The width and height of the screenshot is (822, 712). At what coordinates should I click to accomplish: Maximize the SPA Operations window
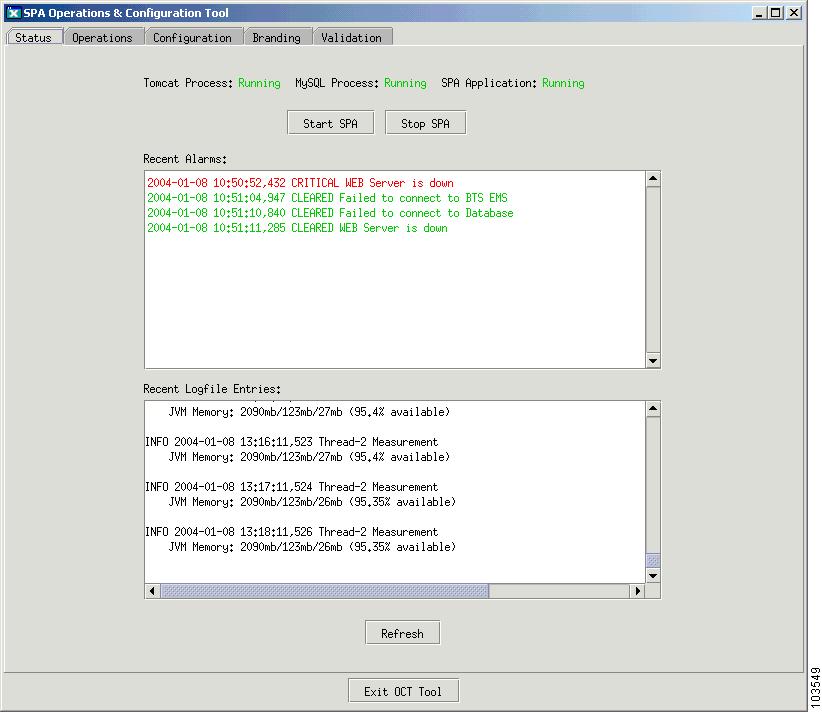tap(776, 13)
